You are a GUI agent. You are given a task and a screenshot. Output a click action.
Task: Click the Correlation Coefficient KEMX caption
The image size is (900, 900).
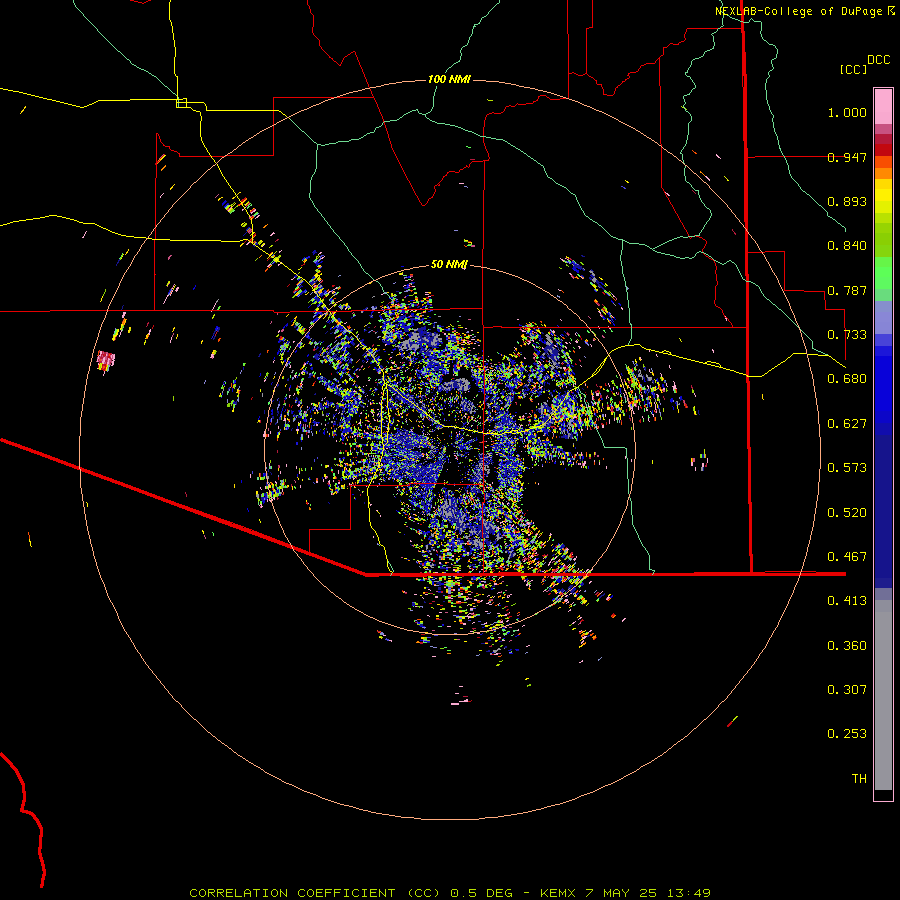pyautogui.click(x=450, y=893)
